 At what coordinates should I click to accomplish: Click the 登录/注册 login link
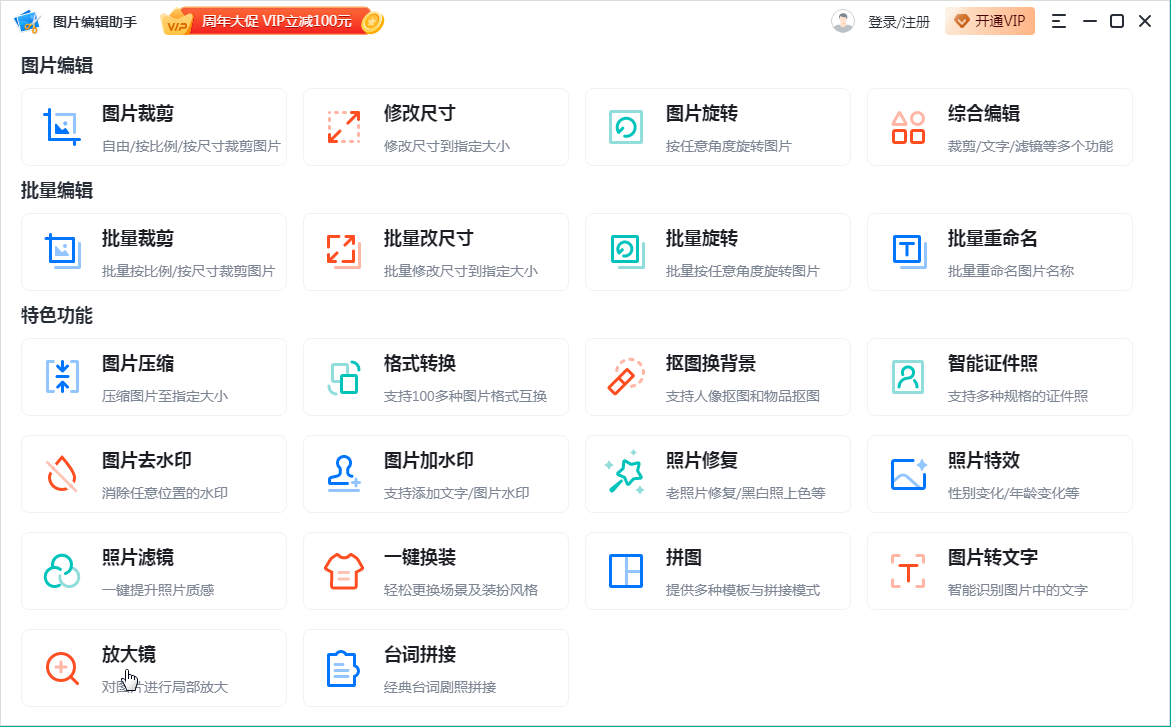pyautogui.click(x=898, y=22)
